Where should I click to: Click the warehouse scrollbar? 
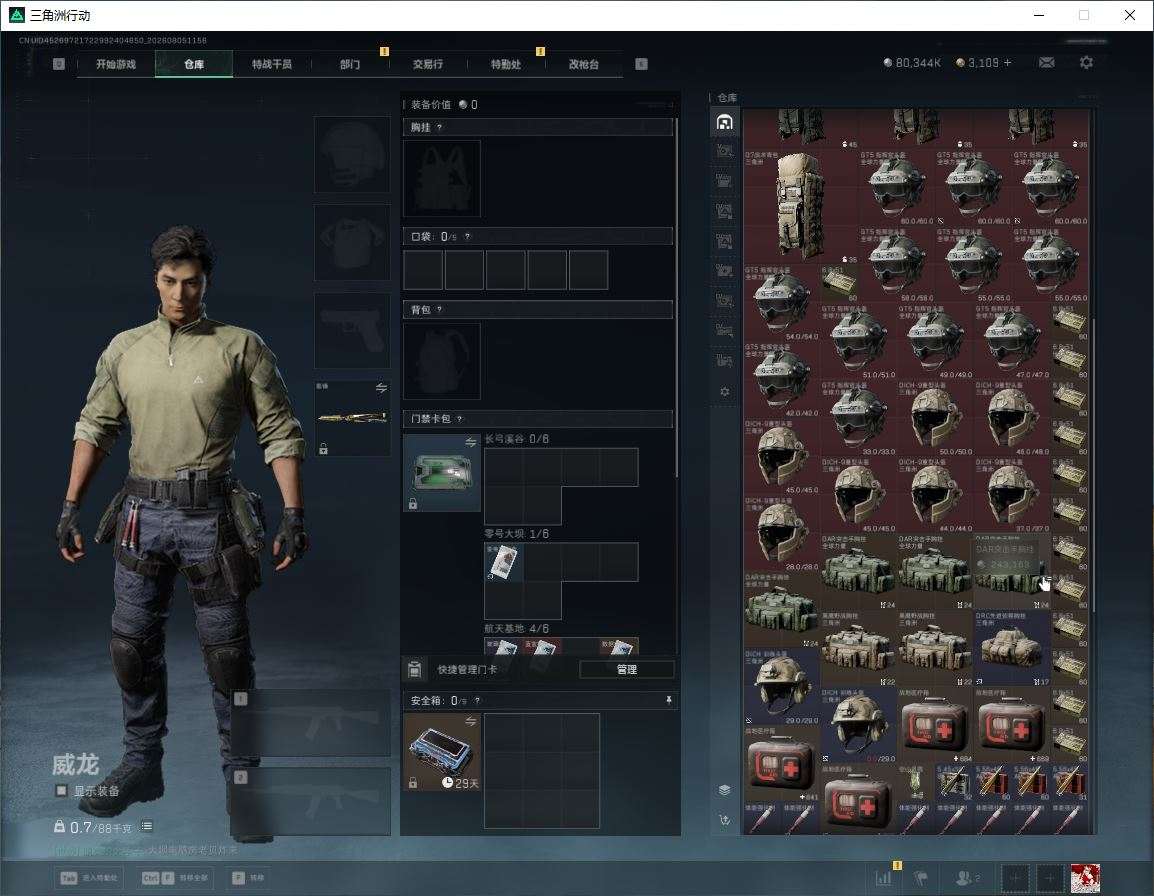click(x=1094, y=463)
